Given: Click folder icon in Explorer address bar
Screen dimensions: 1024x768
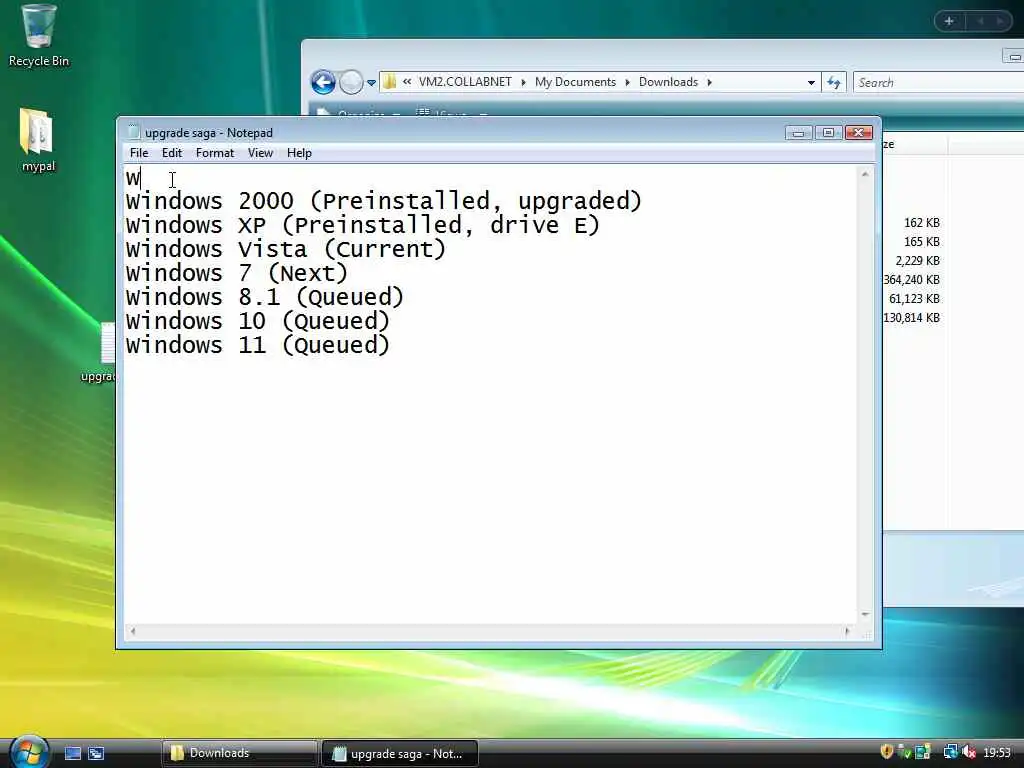Looking at the screenshot, I should 389,82.
